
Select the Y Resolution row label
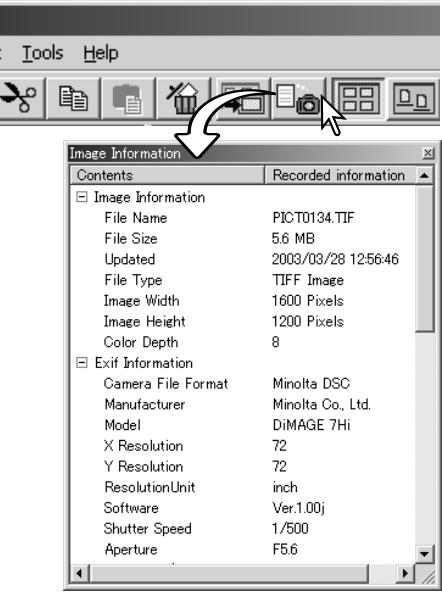coord(143,467)
